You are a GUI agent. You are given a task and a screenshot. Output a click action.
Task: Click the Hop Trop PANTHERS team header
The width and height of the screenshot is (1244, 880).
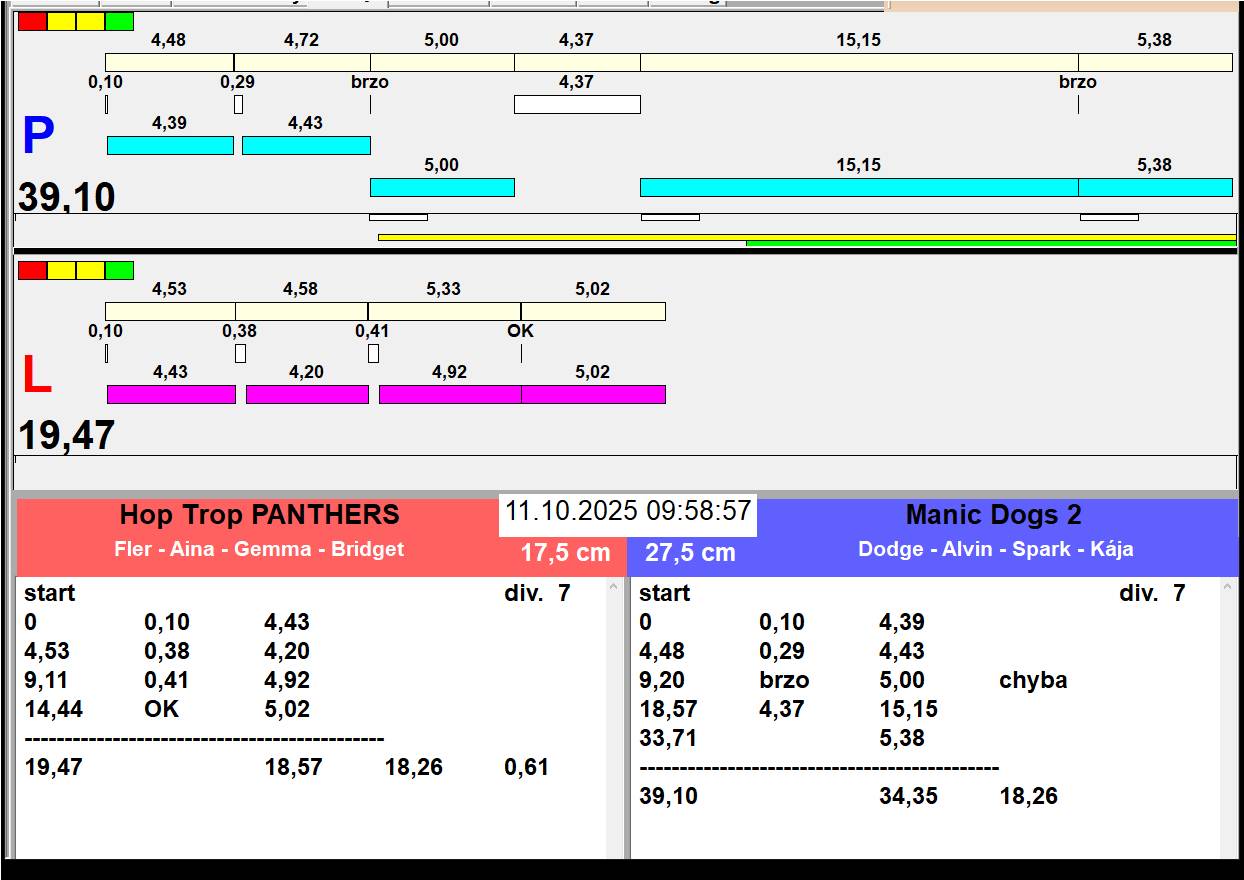(x=260, y=515)
